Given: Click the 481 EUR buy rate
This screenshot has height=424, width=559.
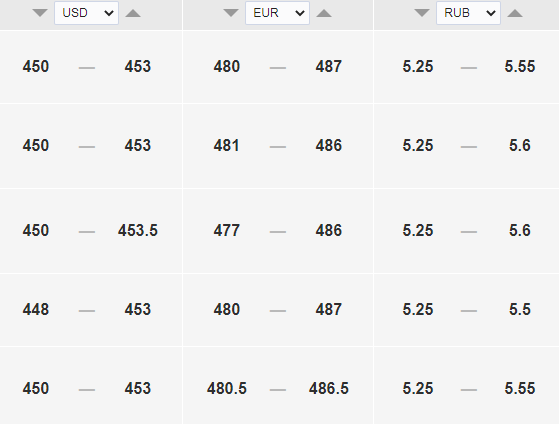Looking at the screenshot, I should pos(226,145).
